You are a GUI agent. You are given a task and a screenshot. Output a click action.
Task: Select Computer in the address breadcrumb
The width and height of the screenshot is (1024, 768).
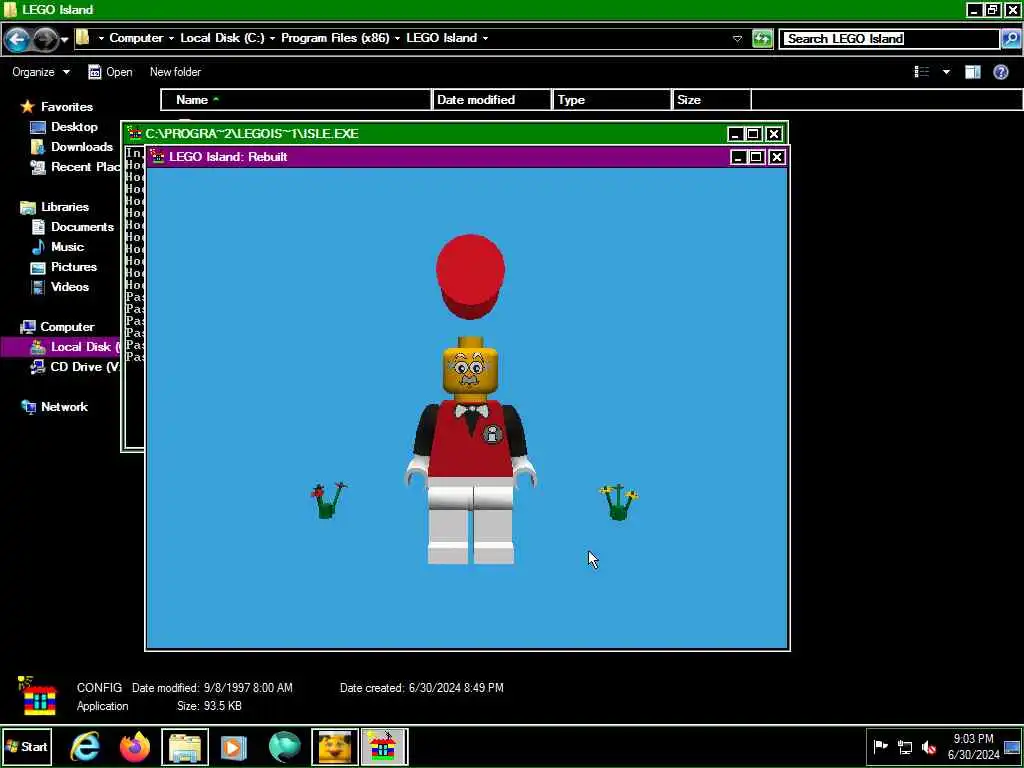pos(136,38)
